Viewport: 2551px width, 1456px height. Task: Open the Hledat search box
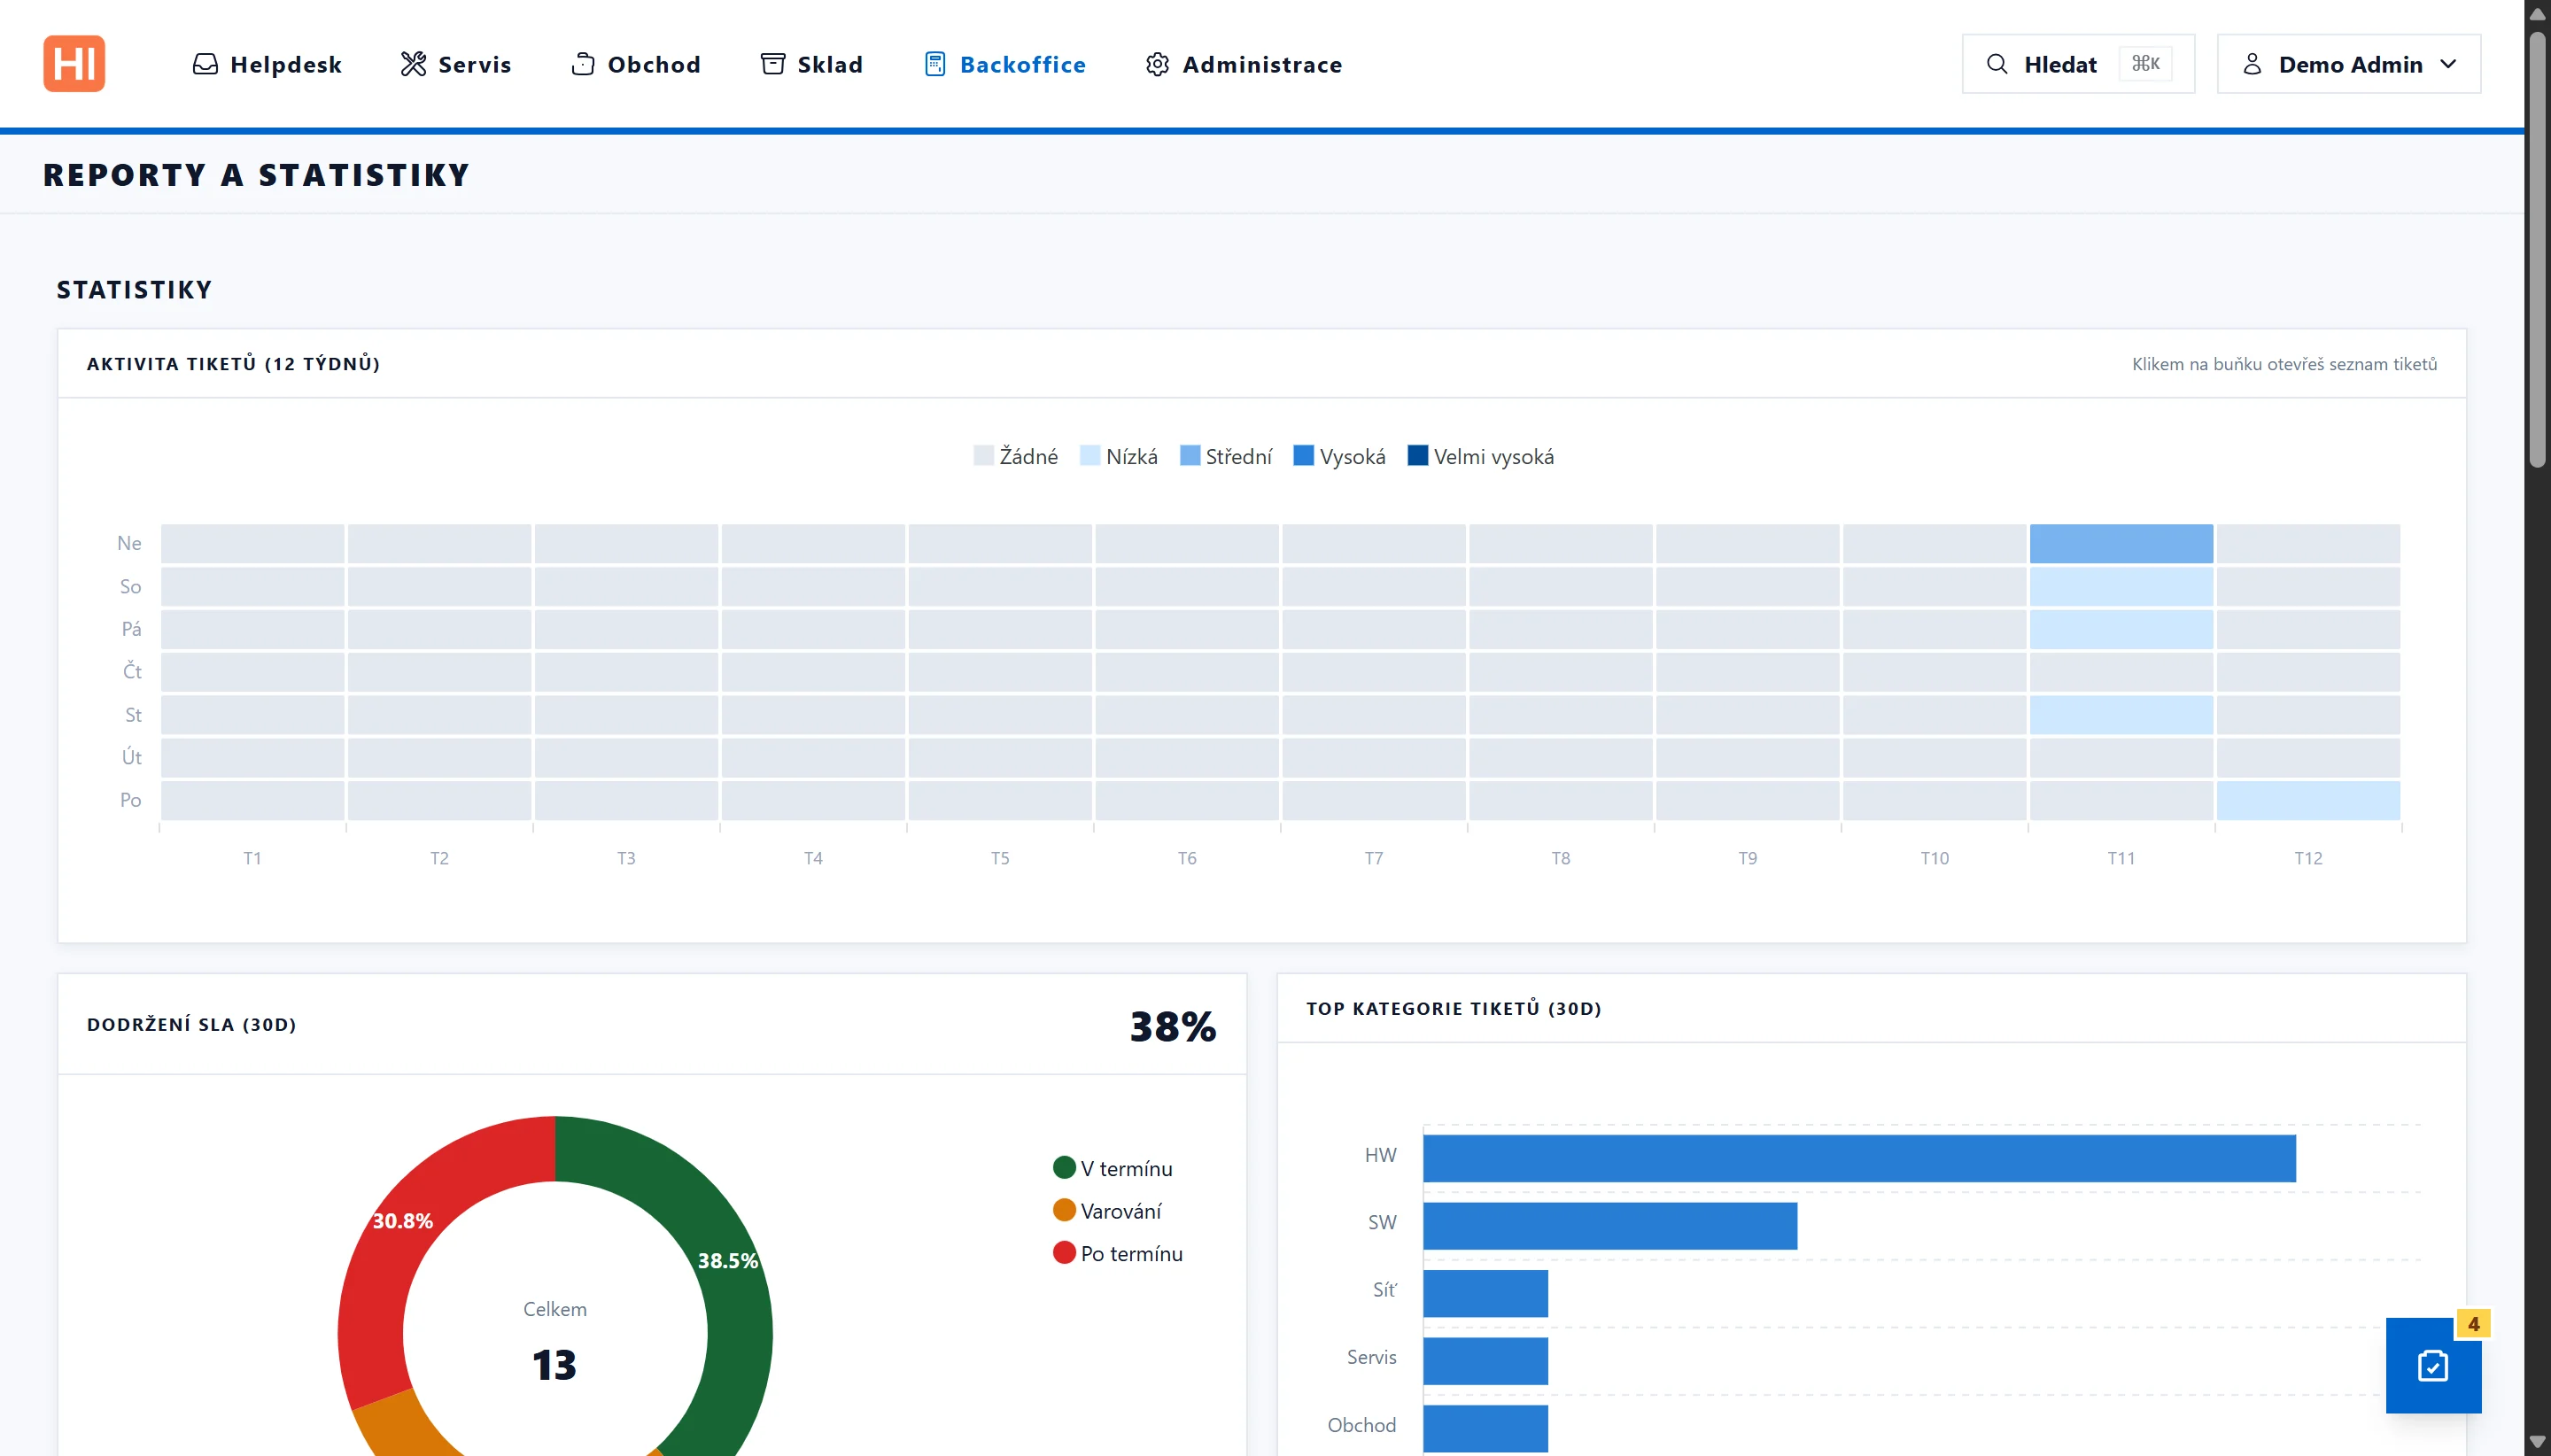coord(2078,64)
